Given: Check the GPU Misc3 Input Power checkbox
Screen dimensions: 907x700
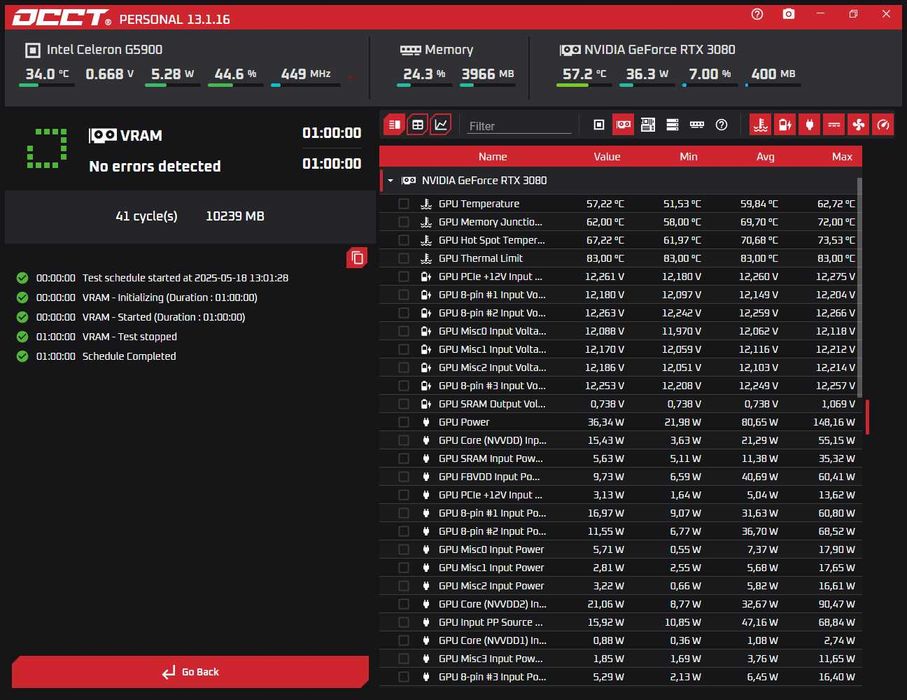Looking at the screenshot, I should tap(404, 658).
